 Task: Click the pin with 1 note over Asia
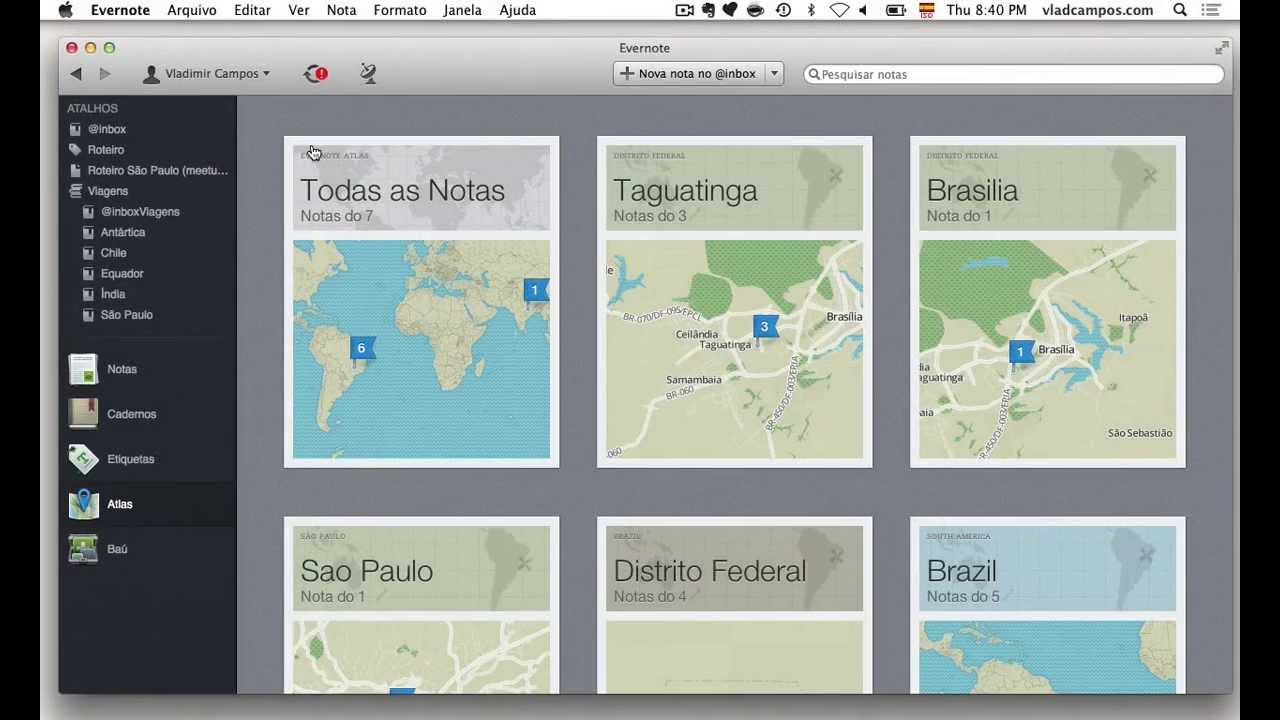point(535,291)
